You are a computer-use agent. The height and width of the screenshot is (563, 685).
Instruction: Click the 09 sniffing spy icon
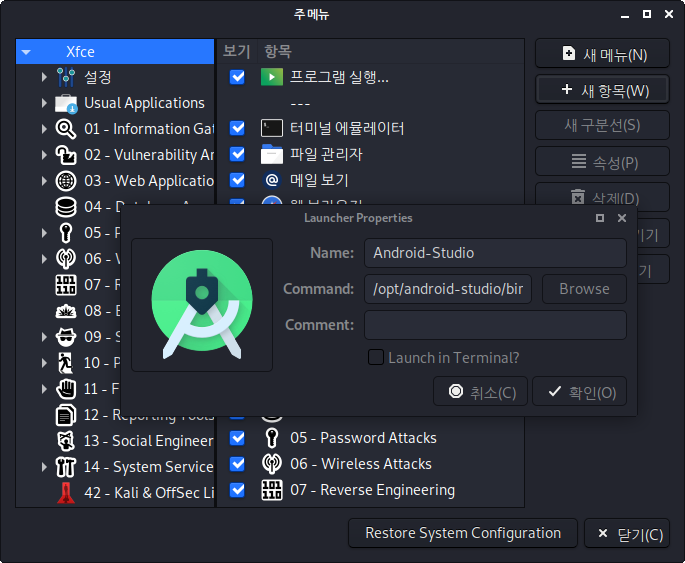click(66, 337)
